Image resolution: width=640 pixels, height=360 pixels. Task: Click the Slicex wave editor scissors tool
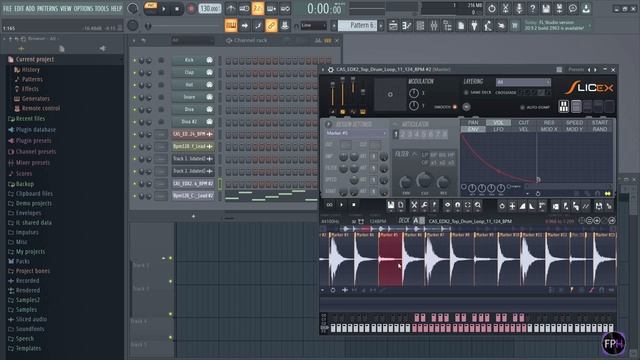pyautogui.click(x=414, y=205)
